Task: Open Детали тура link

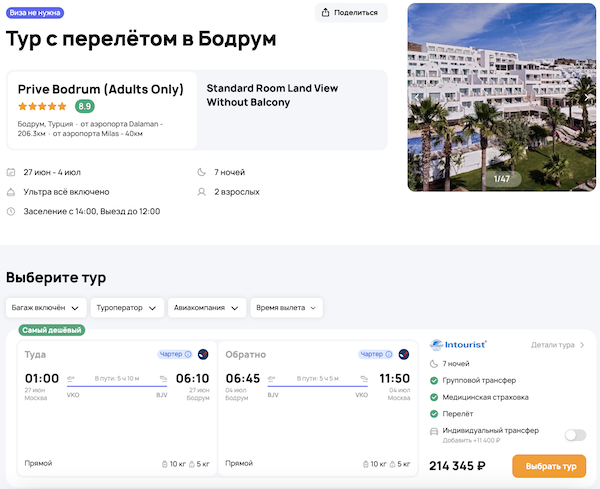Action: 557,345
